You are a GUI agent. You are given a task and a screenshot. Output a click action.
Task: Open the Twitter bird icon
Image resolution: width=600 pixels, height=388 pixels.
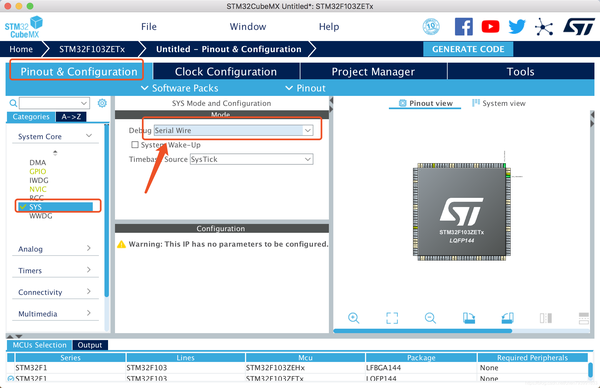517,27
